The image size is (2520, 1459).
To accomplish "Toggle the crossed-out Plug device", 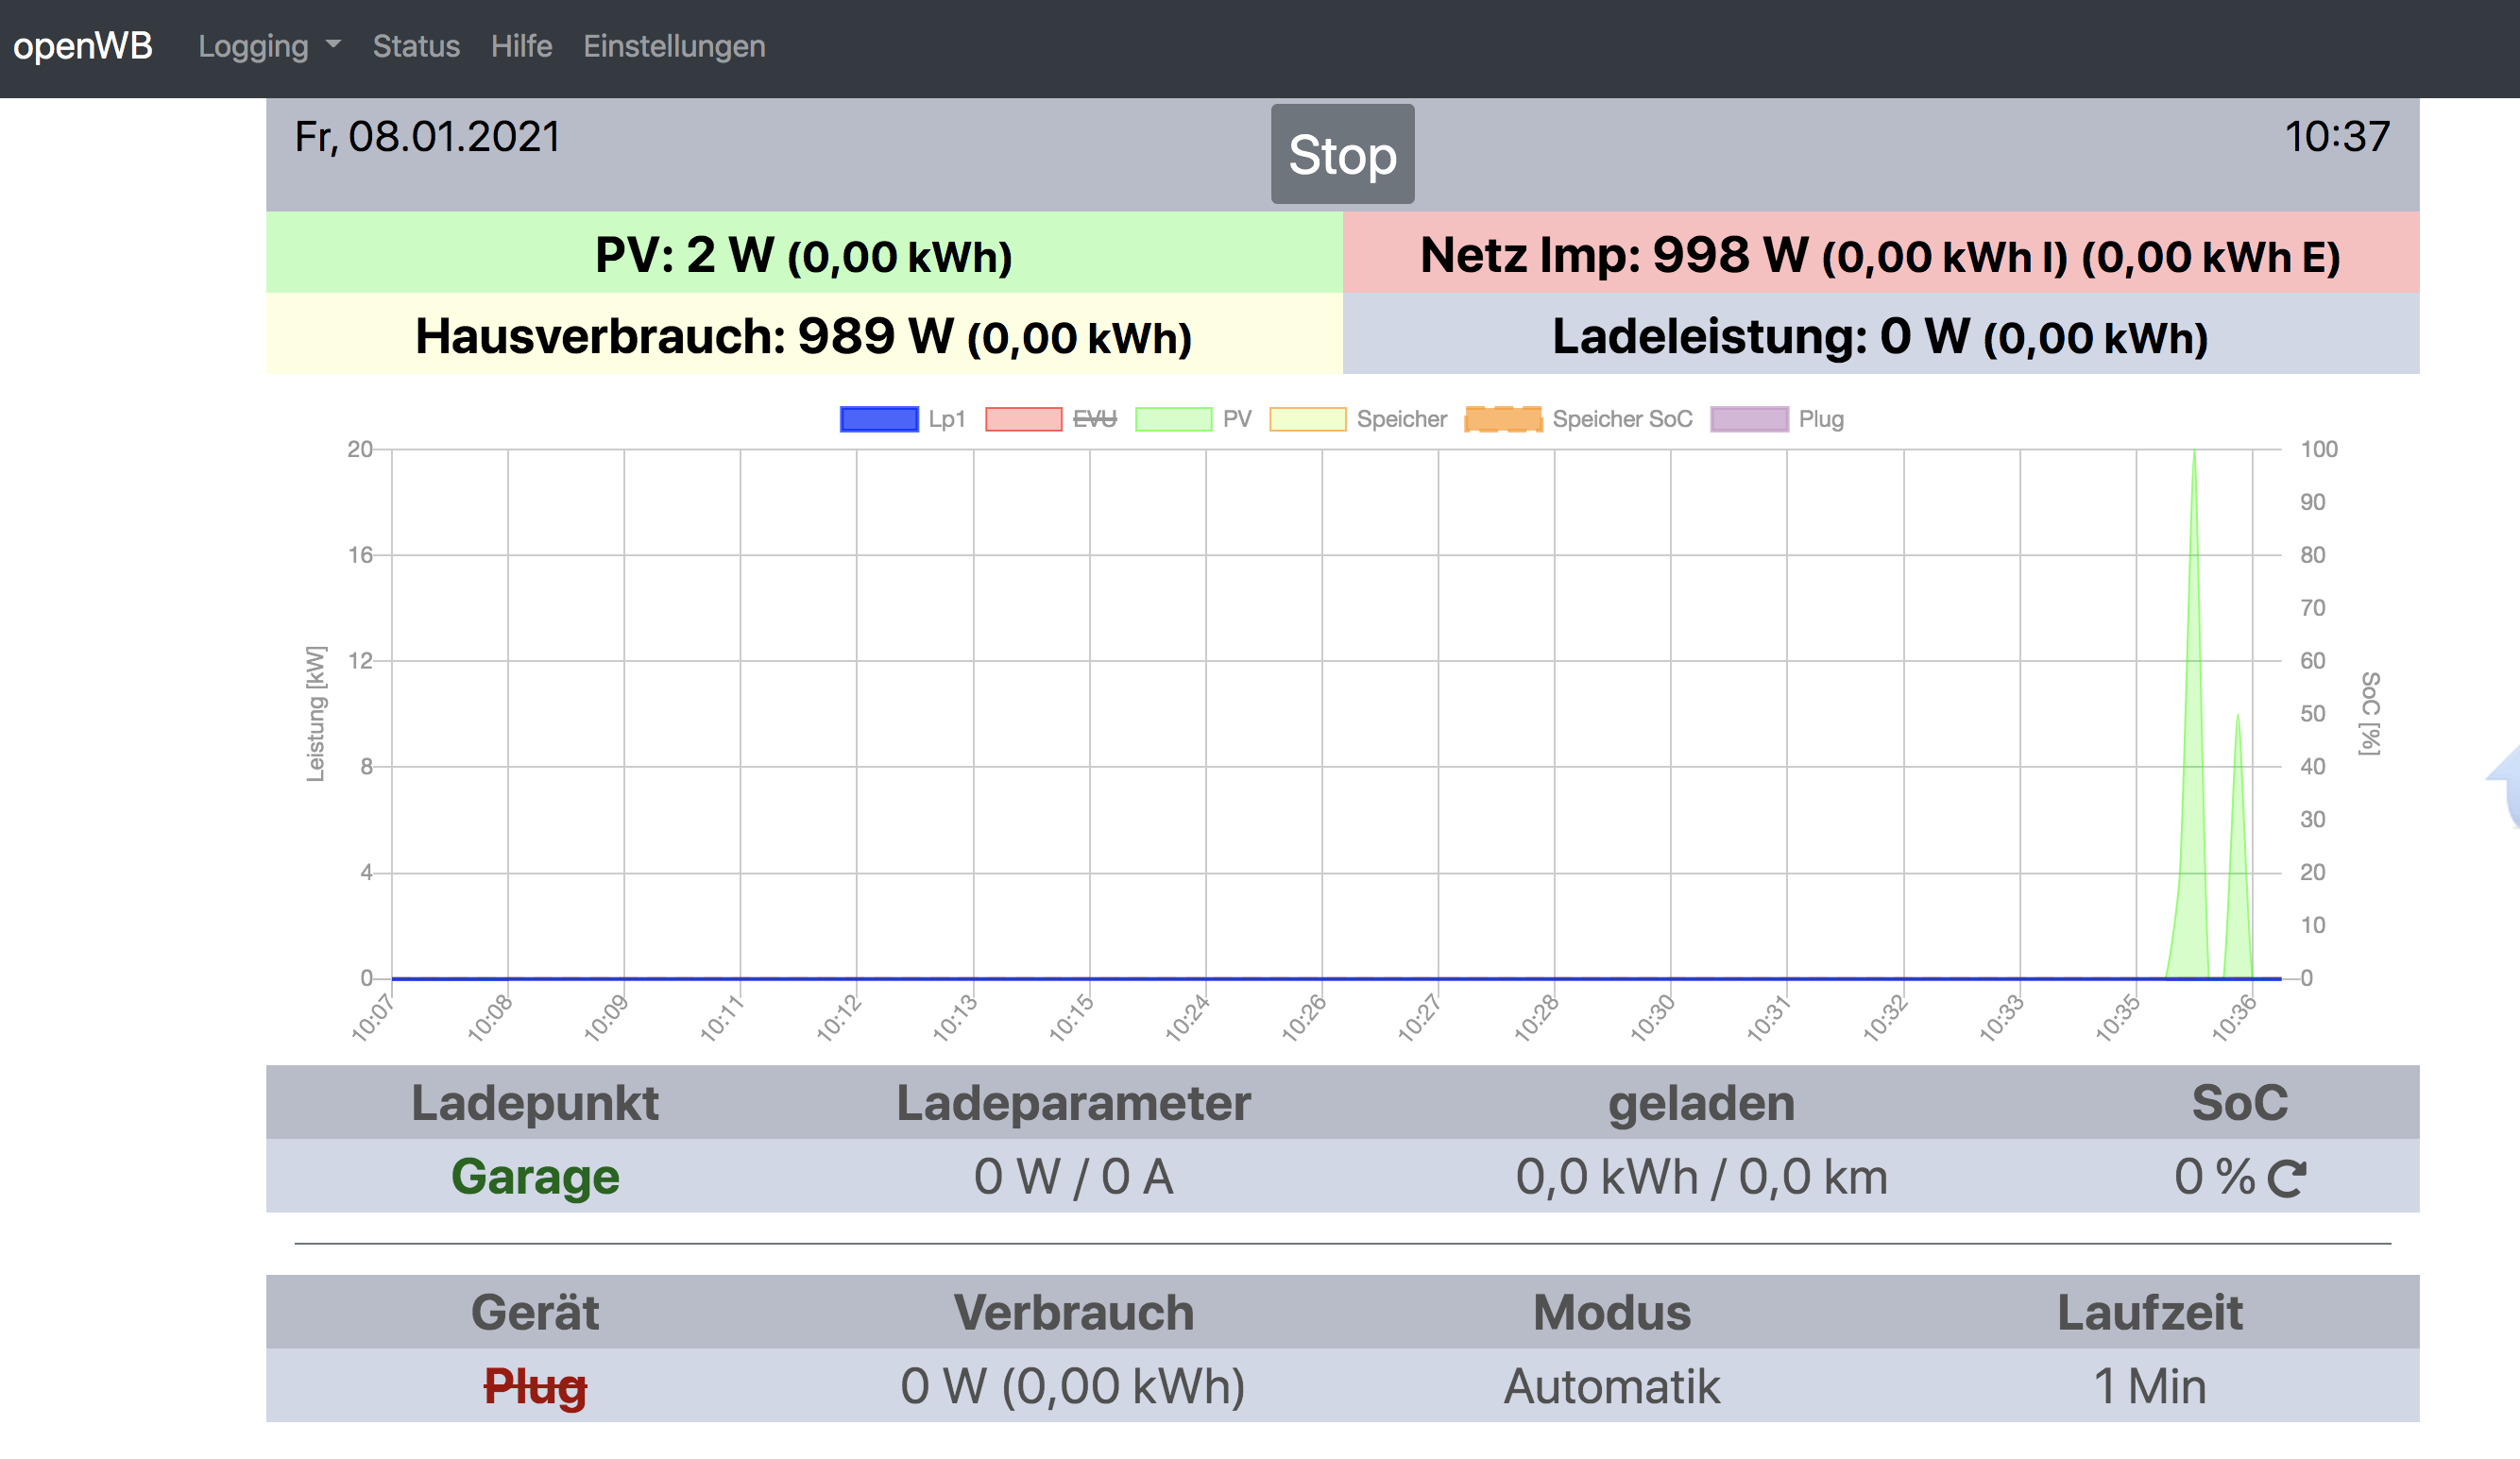I will tap(535, 1386).
